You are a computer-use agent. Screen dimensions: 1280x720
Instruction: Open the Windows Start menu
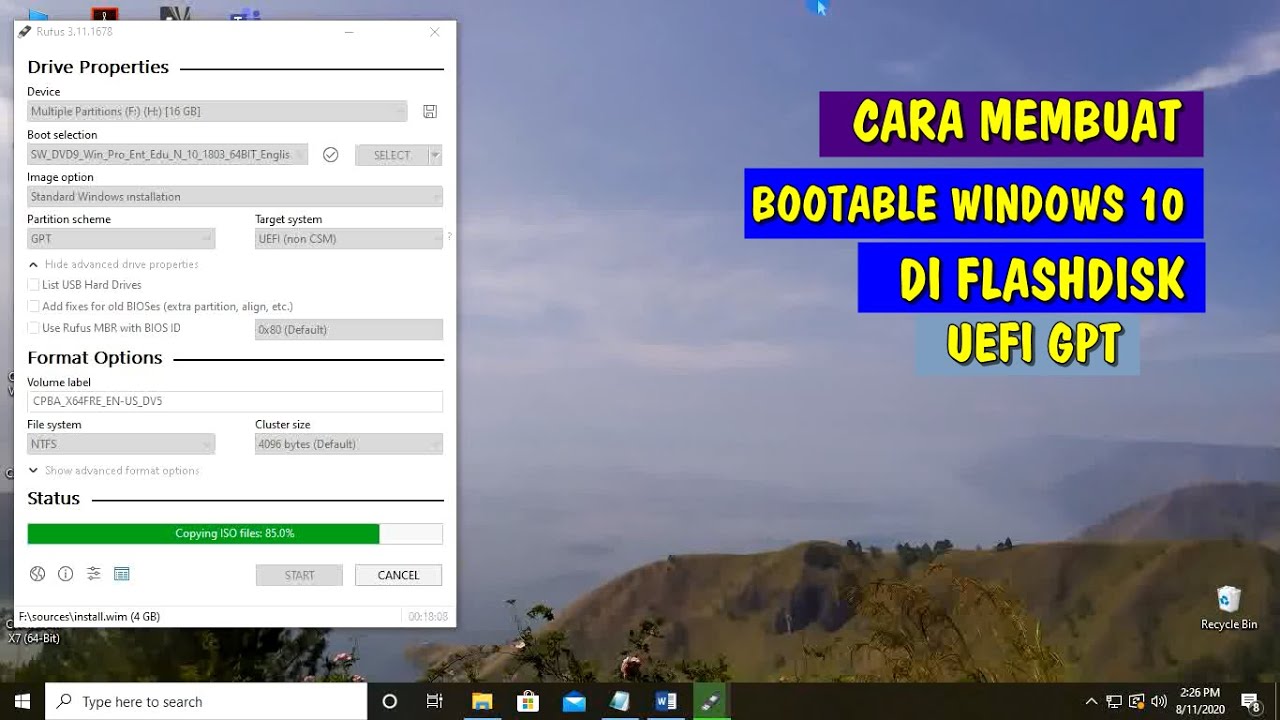(x=22, y=701)
